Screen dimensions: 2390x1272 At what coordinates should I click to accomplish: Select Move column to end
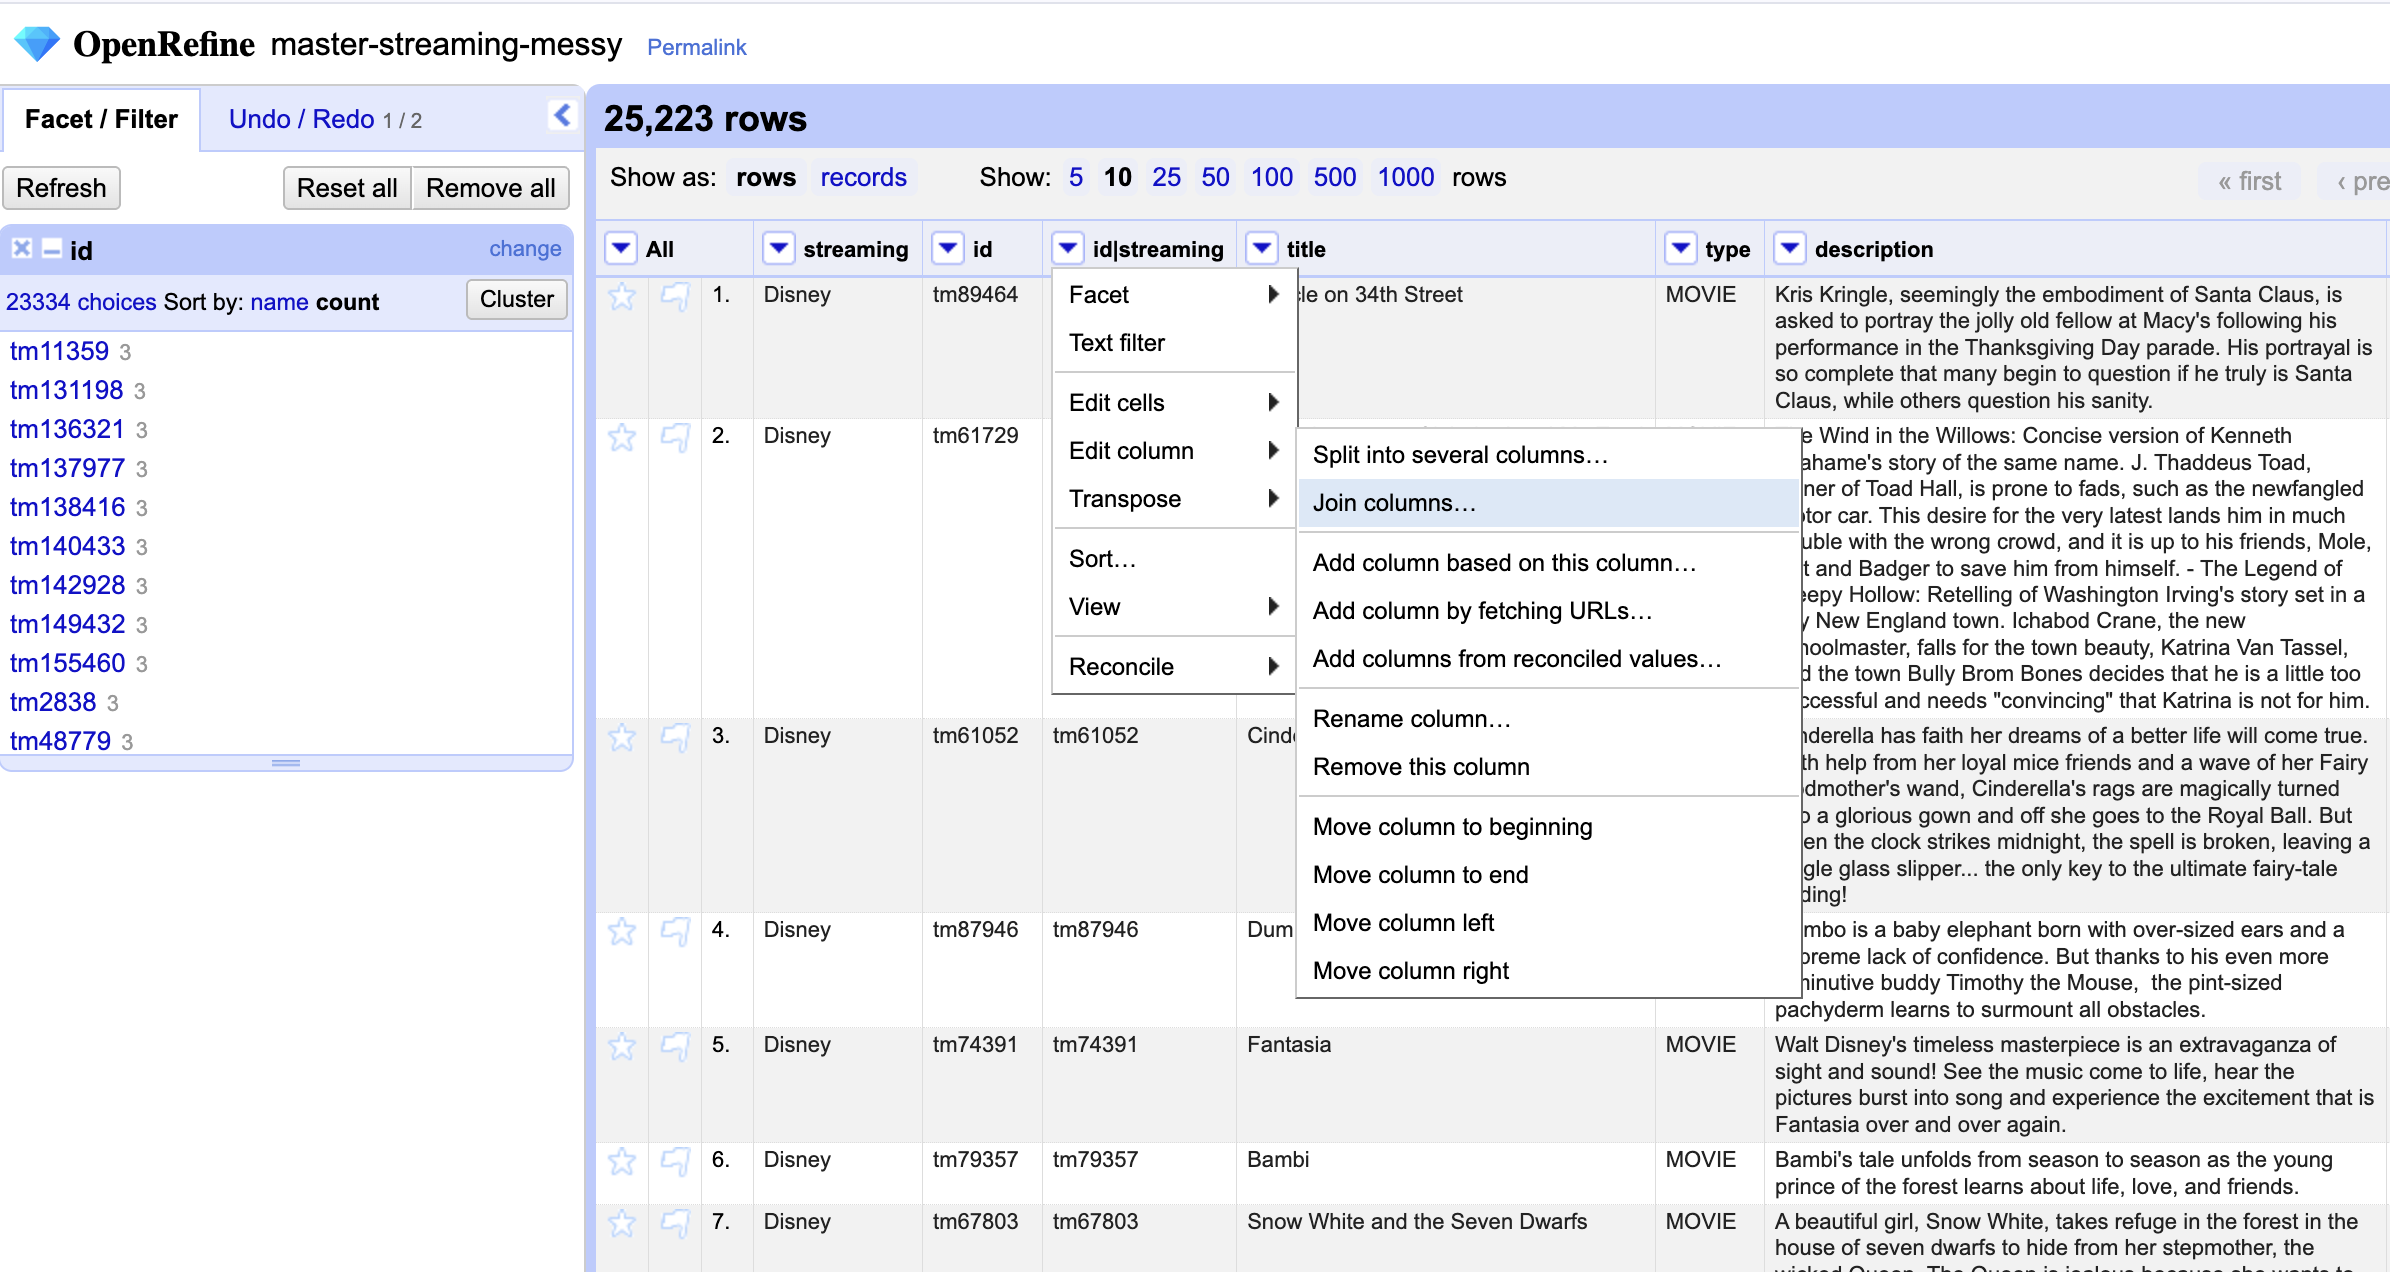coord(1547,875)
